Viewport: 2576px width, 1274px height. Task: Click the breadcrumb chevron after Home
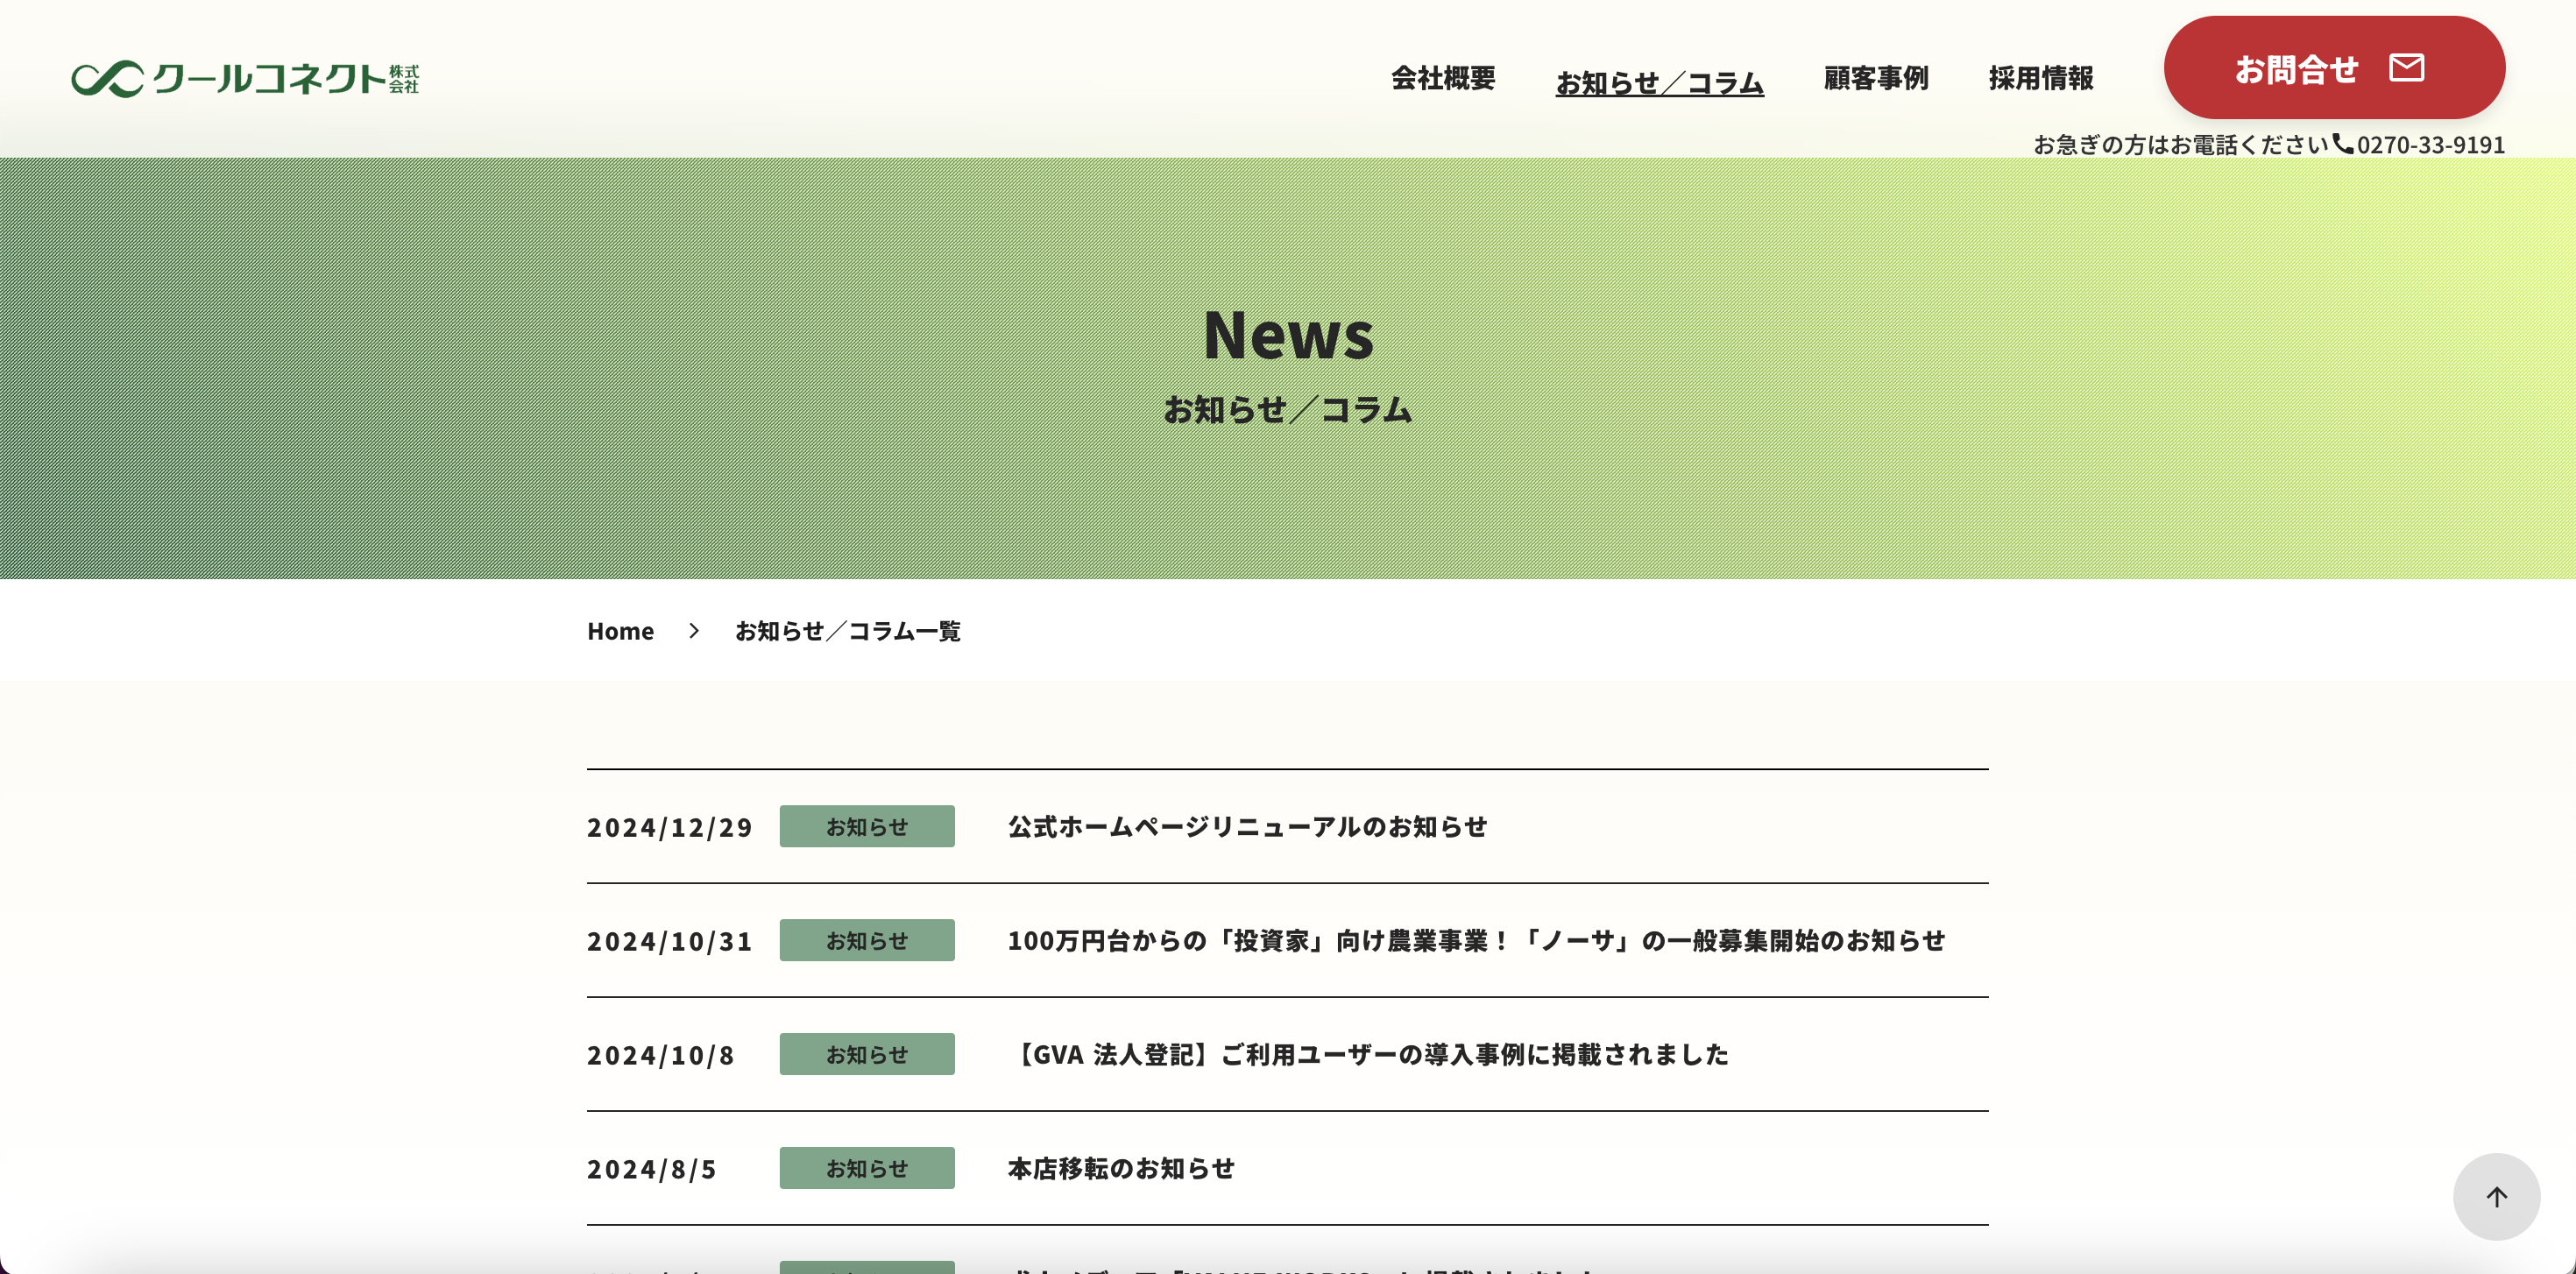tap(694, 631)
